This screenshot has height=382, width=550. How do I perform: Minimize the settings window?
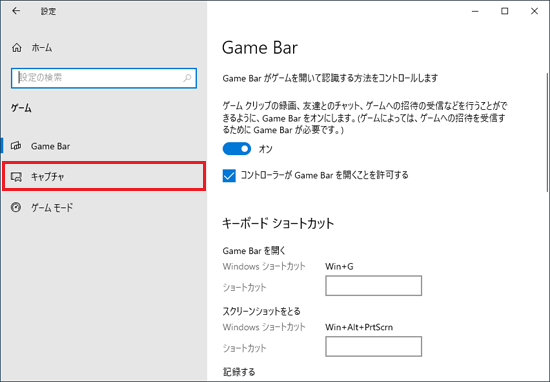475,11
